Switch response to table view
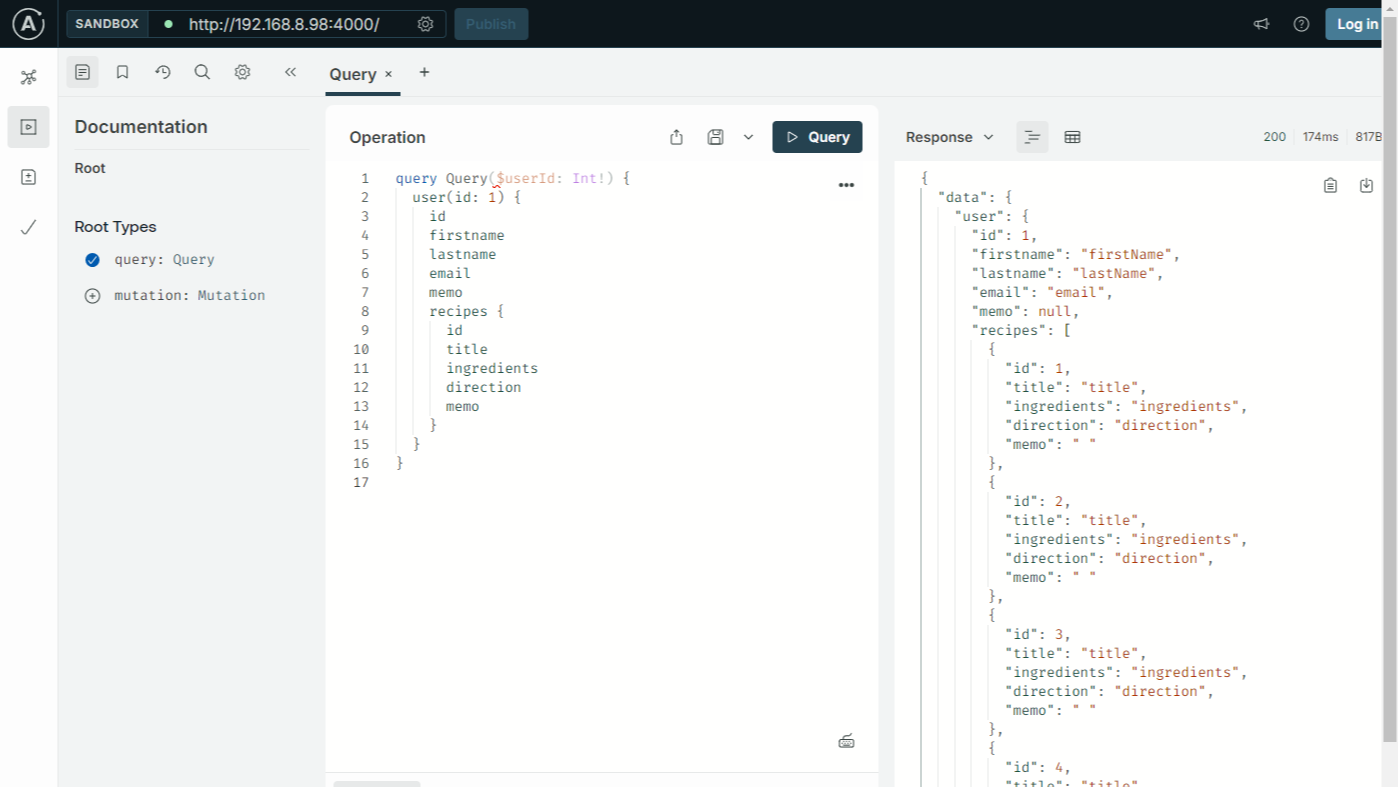Image resolution: width=1399 pixels, height=787 pixels. 1072,136
